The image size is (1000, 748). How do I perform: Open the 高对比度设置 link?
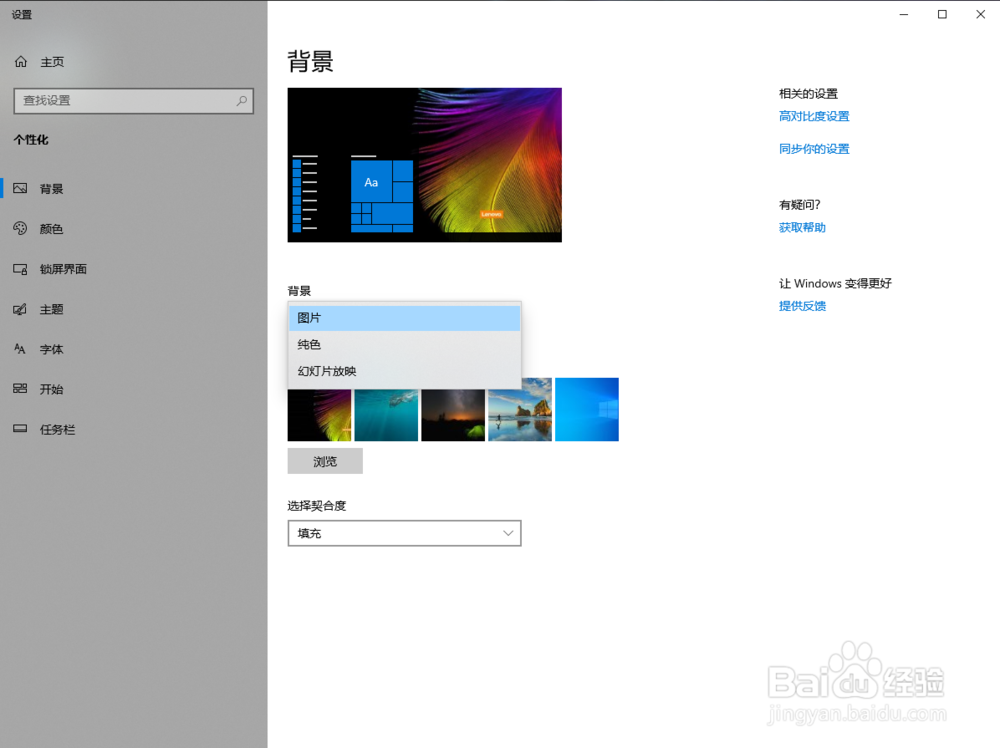pos(814,116)
